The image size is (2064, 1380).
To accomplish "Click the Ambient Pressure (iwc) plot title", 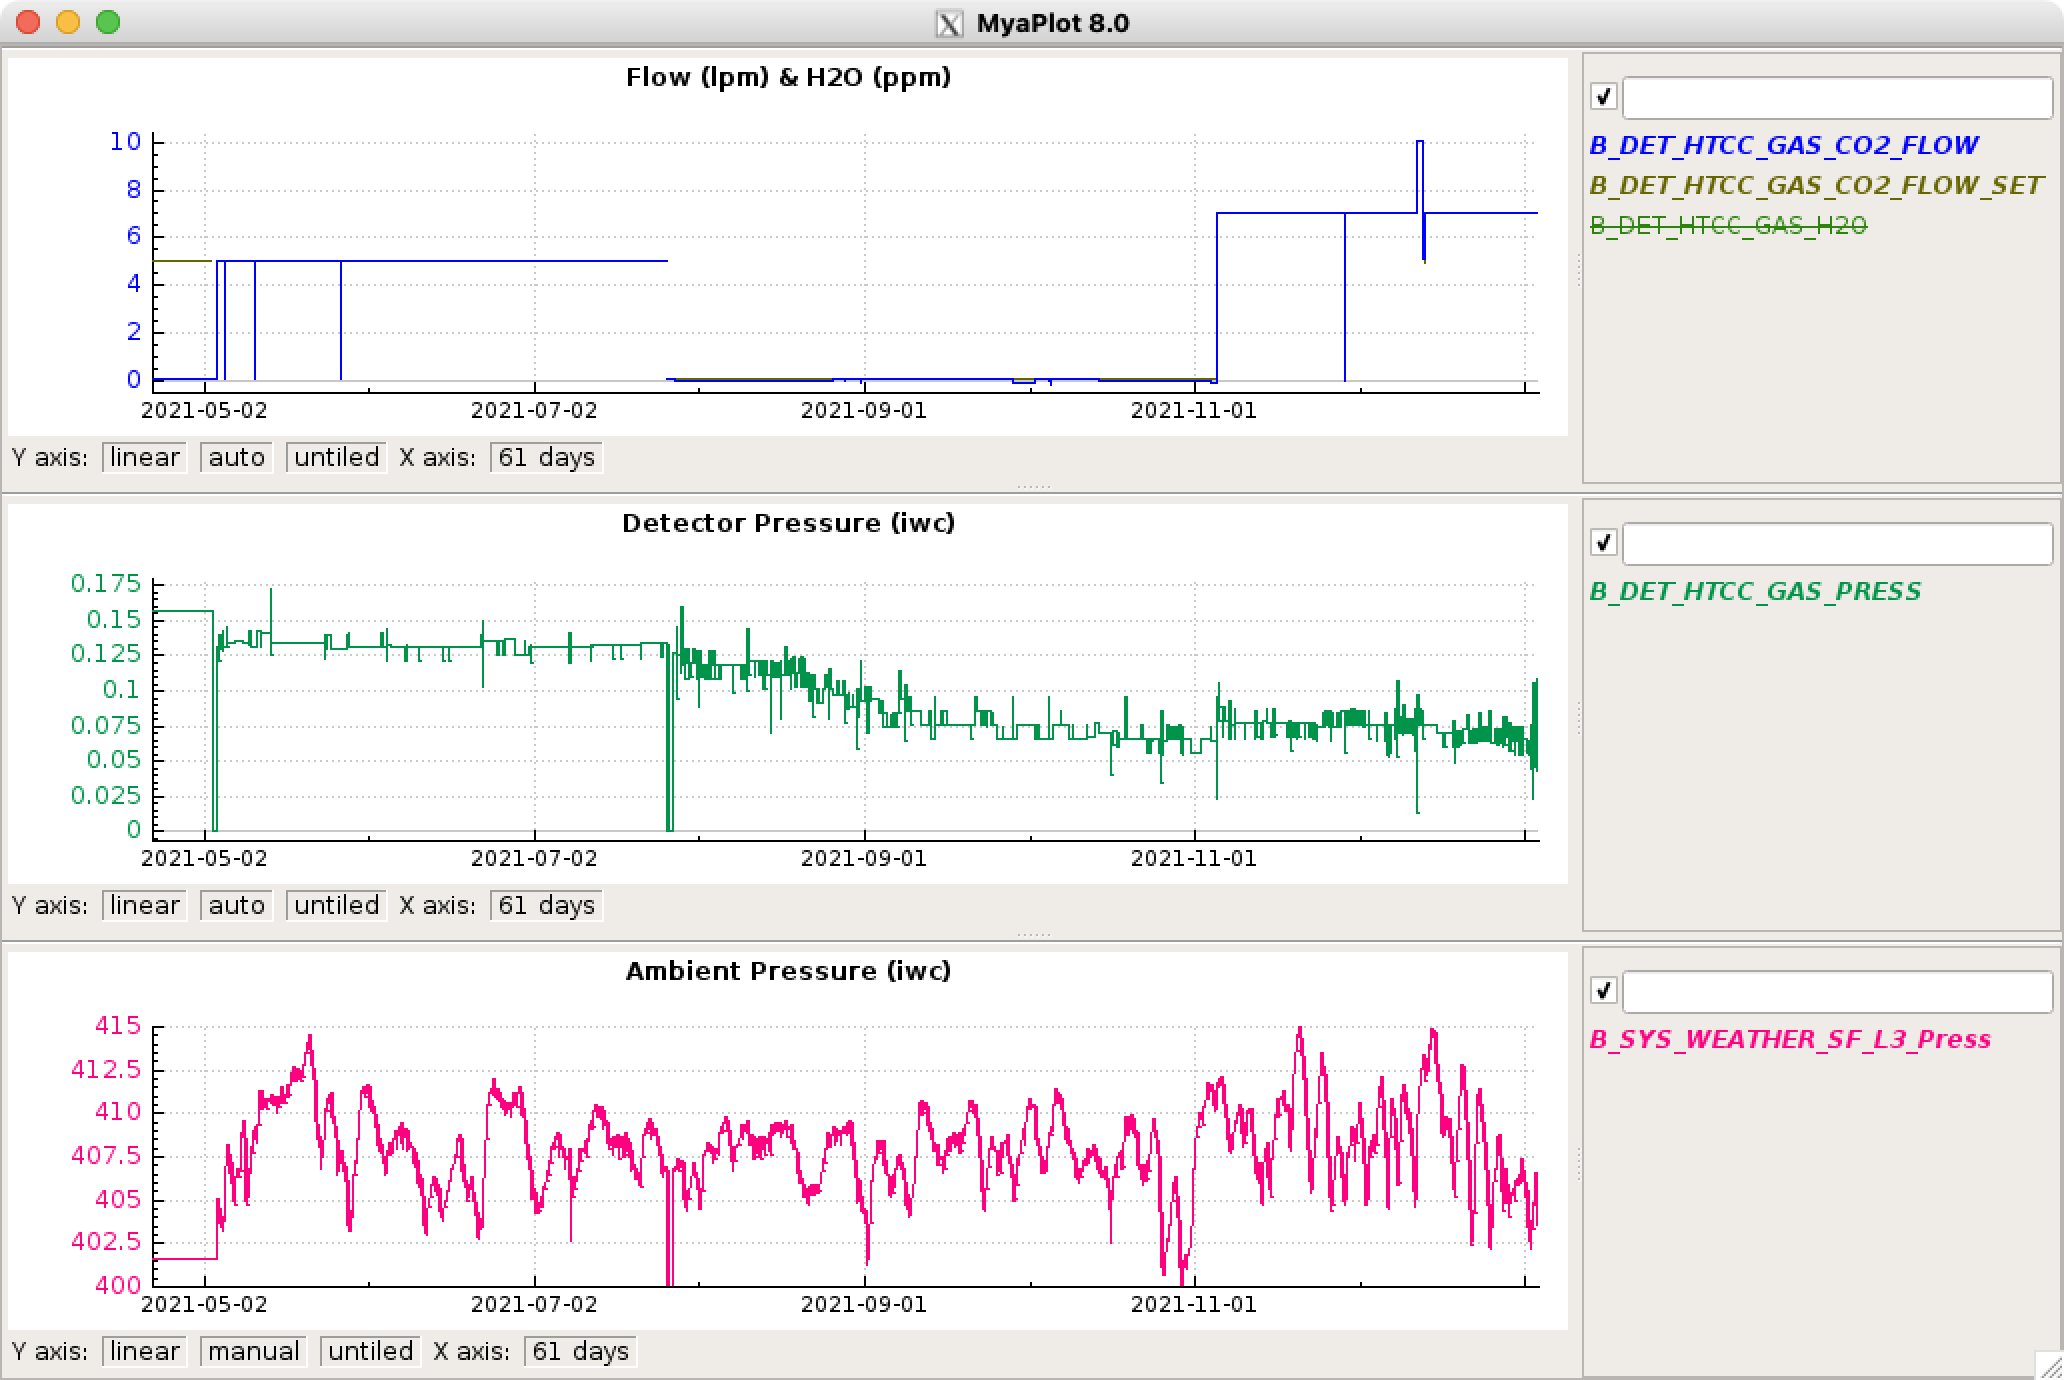I will click(x=788, y=972).
